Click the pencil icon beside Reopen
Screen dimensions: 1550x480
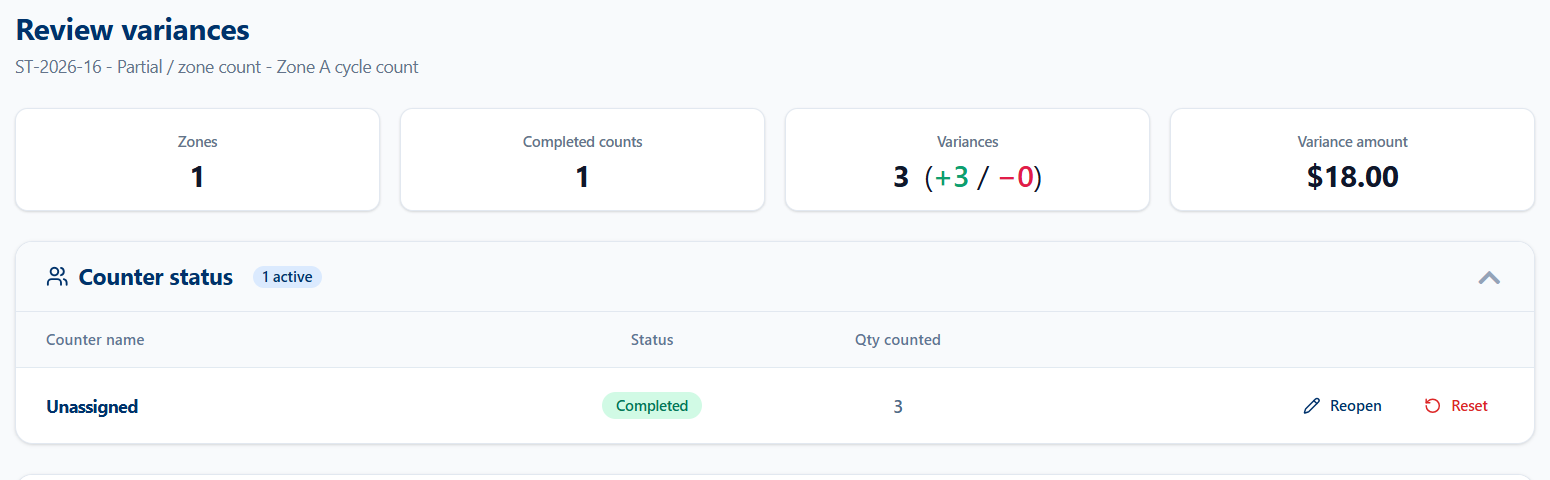tap(1312, 406)
